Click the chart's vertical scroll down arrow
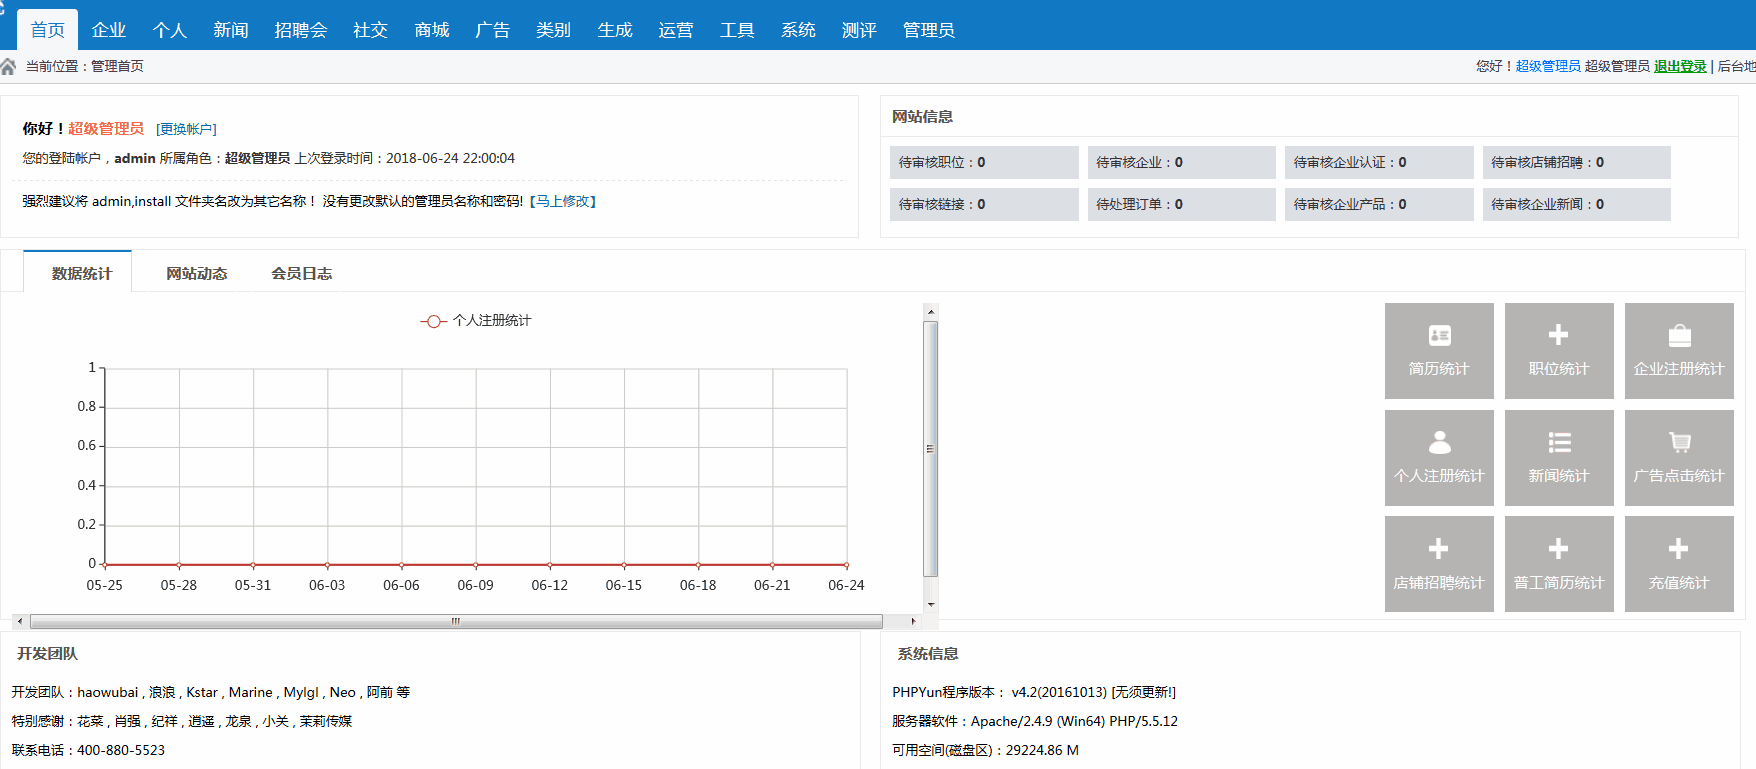This screenshot has width=1756, height=769. tap(931, 604)
